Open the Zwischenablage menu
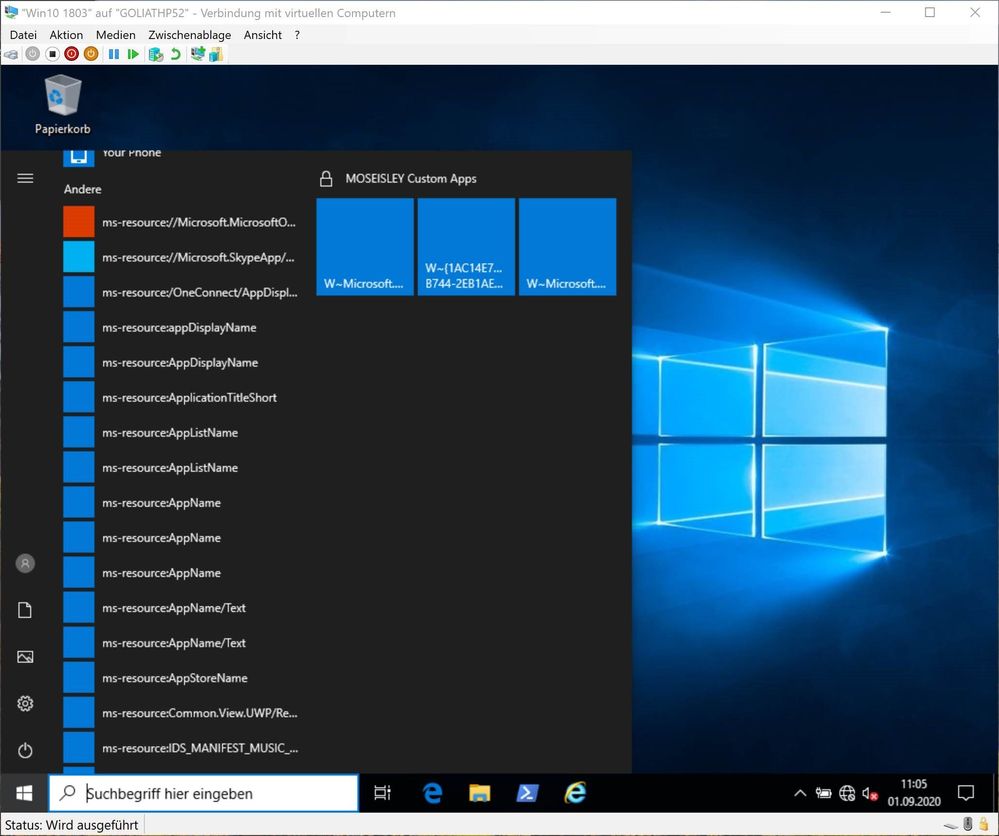 pyautogui.click(x=189, y=35)
